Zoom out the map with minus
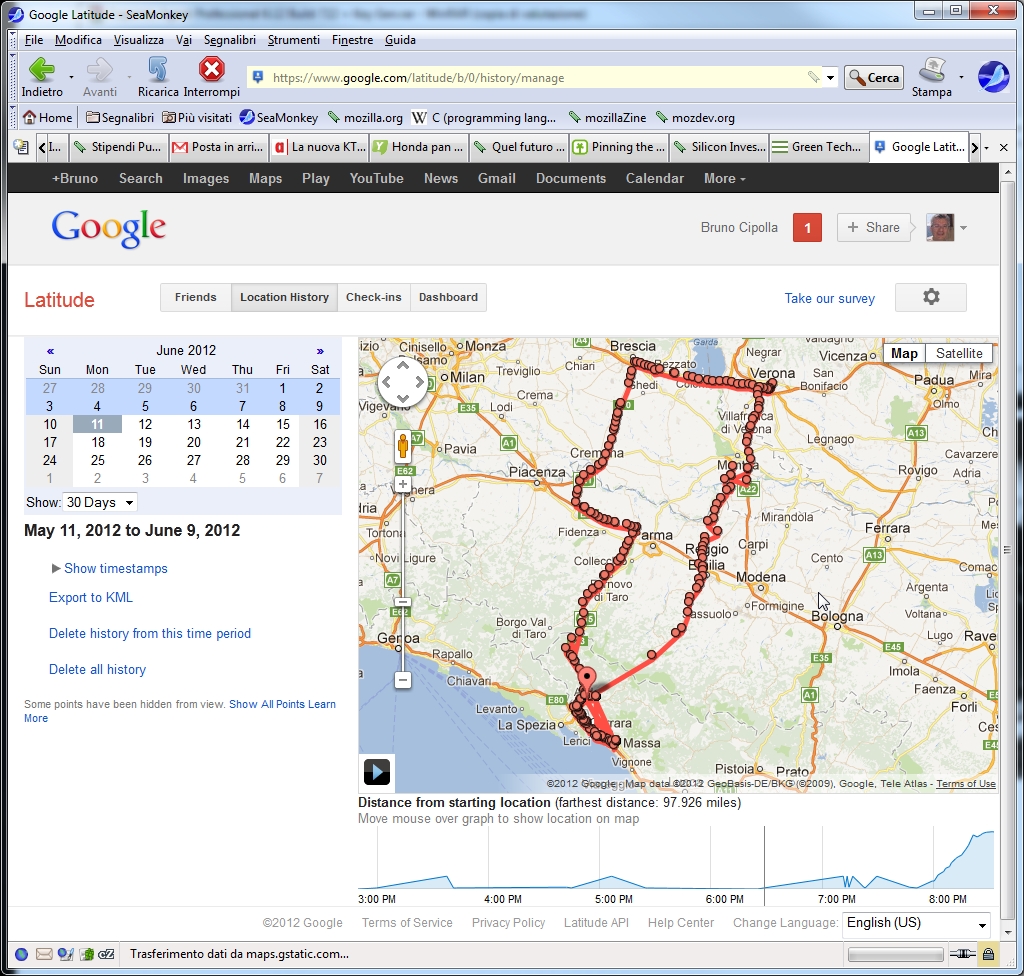The height and width of the screenshot is (976, 1024). tap(403, 680)
